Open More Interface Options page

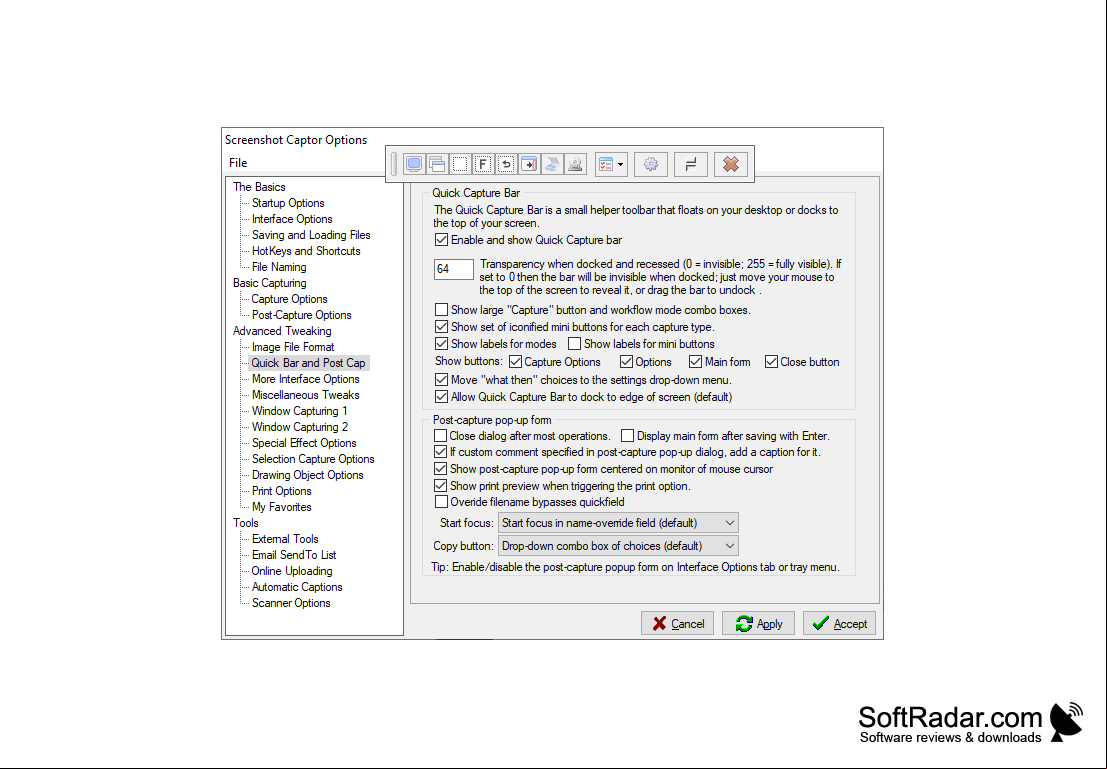point(305,379)
